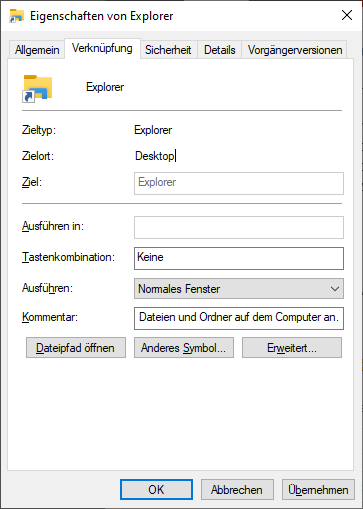363x509 pixels.
Task: Click the Dateipfad öffnen button
Action: point(76,348)
